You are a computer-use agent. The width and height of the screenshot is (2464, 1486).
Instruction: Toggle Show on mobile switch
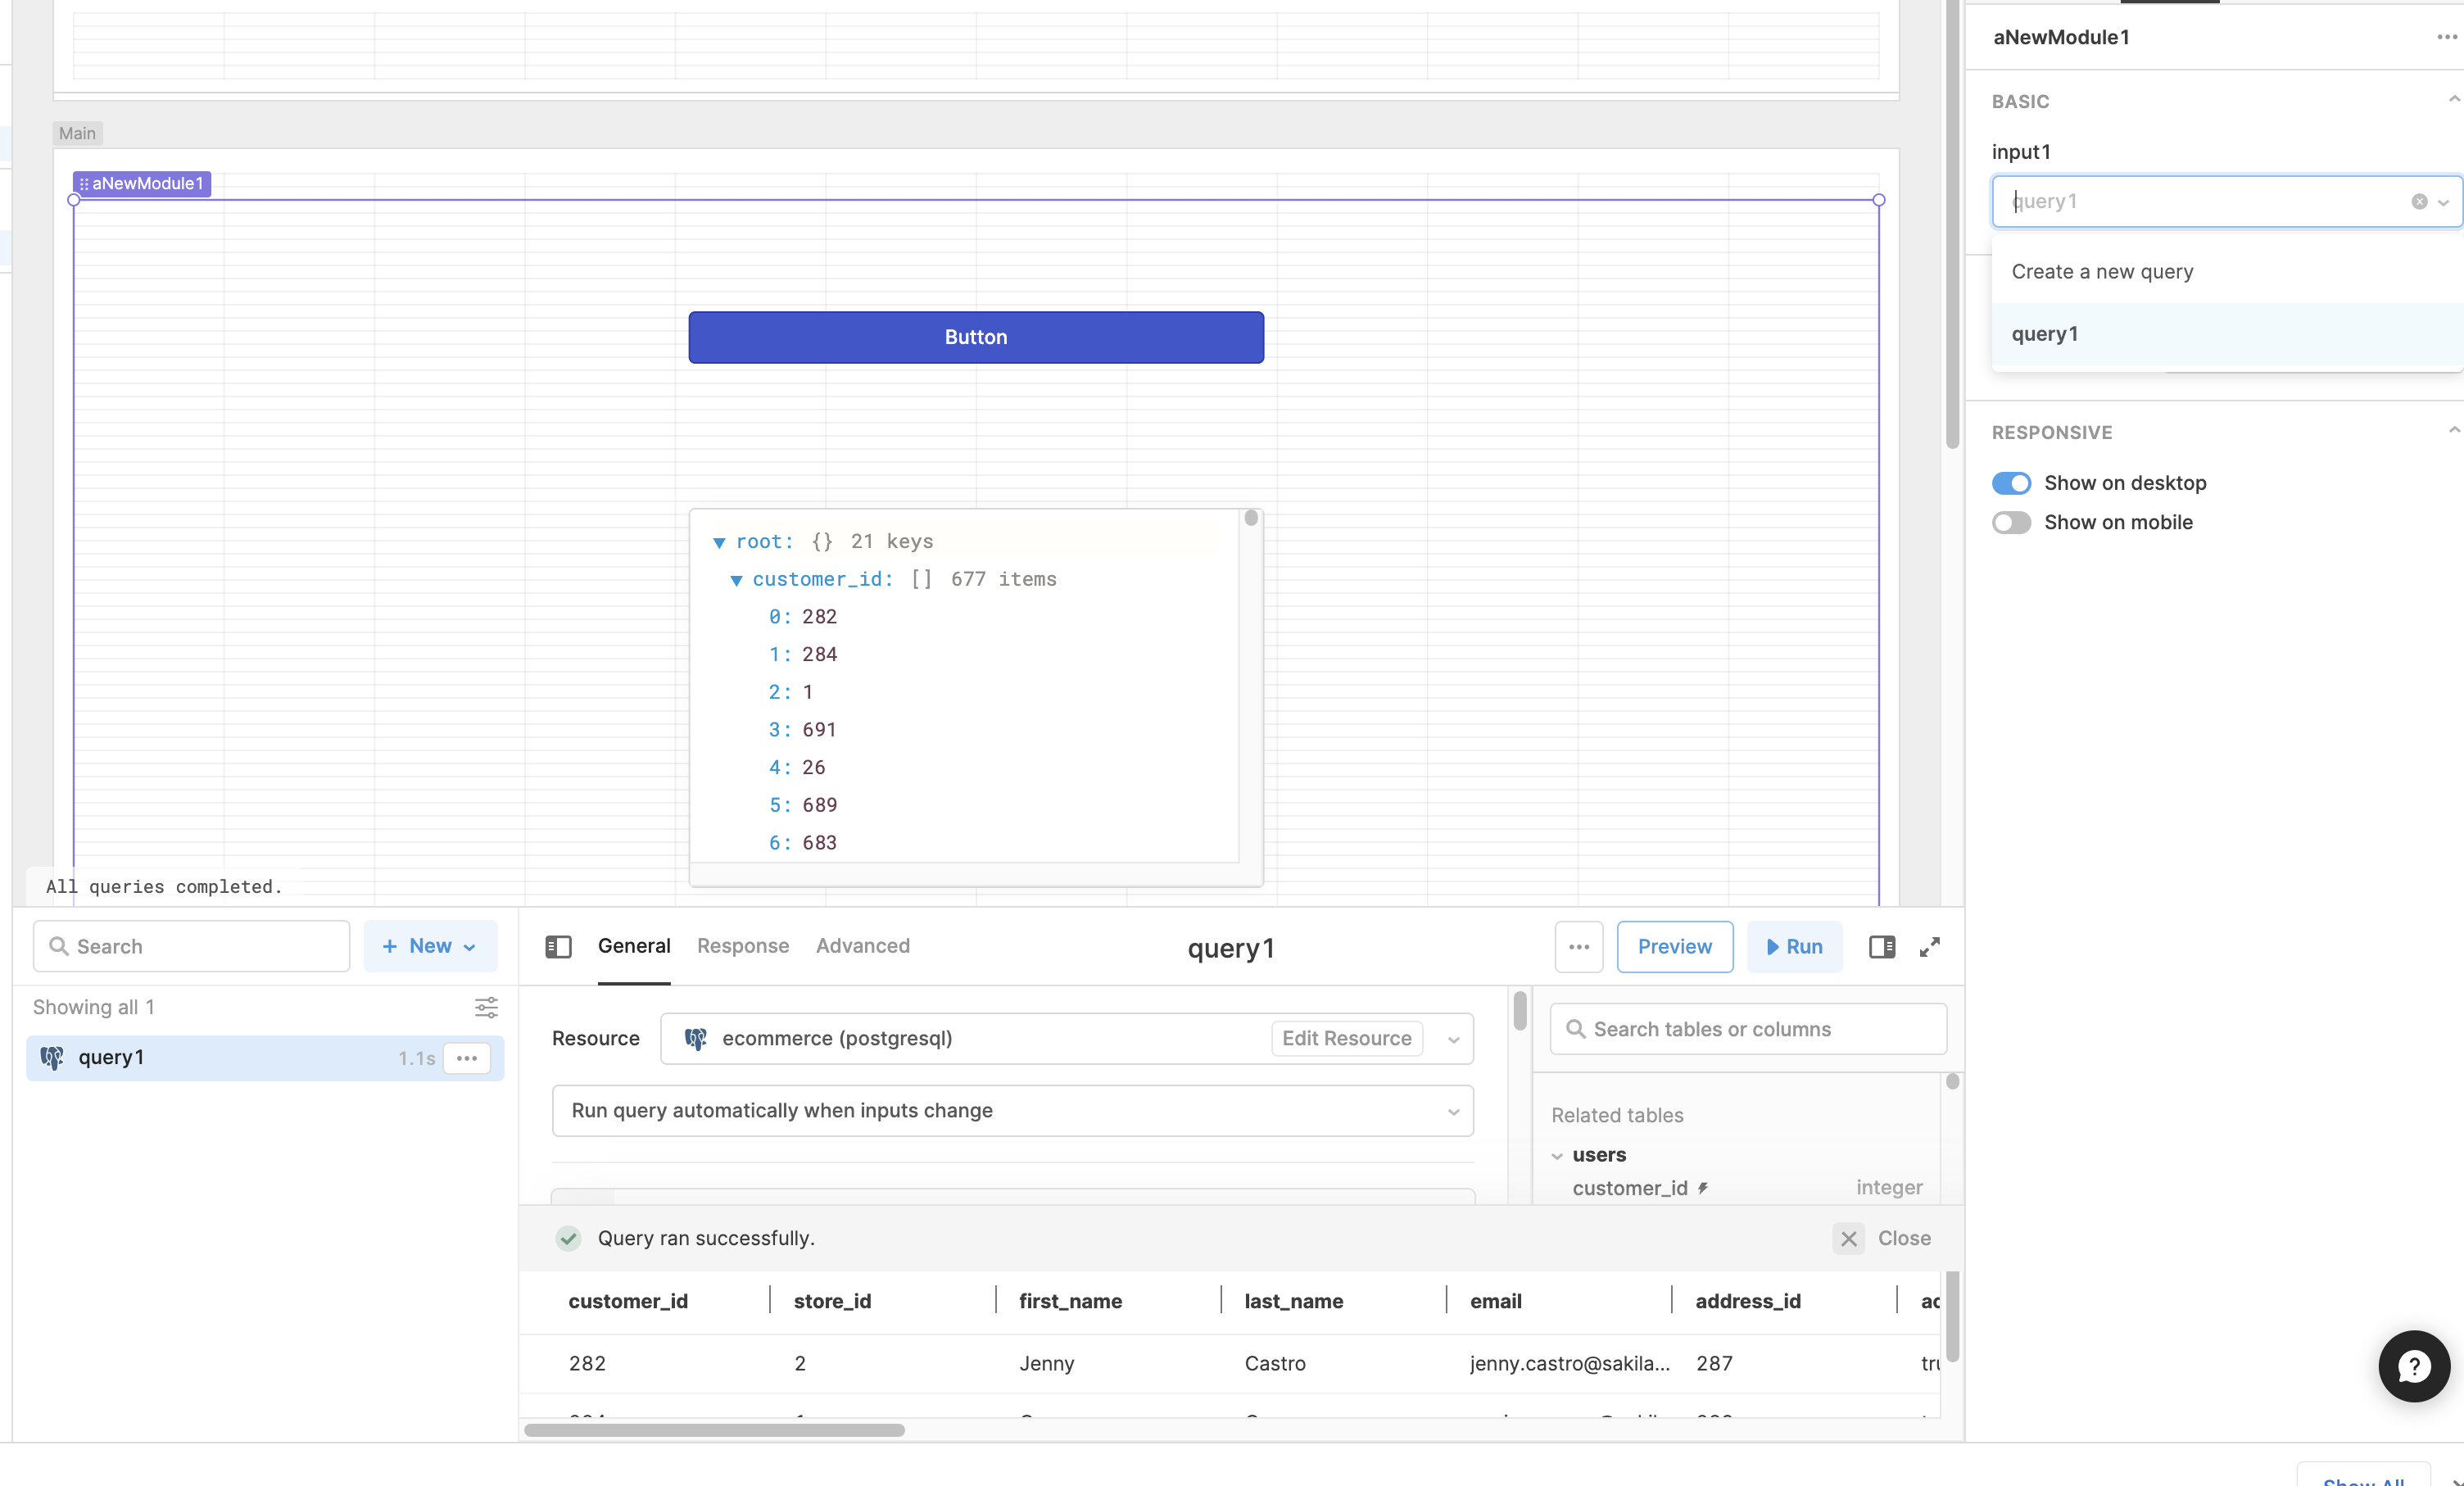[x=2011, y=522]
